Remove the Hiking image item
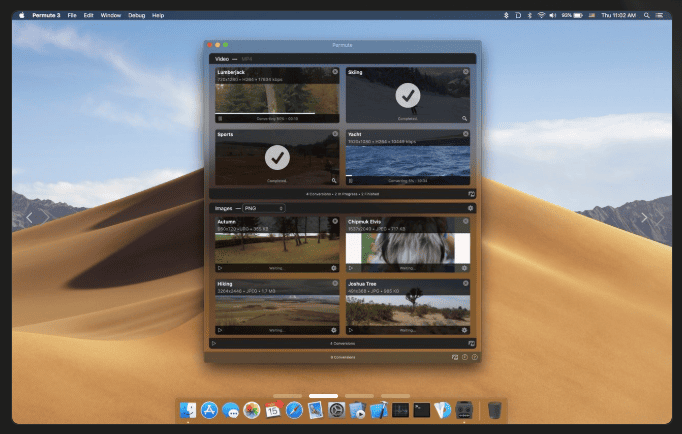Screen dimensions: 682x434 (335, 284)
